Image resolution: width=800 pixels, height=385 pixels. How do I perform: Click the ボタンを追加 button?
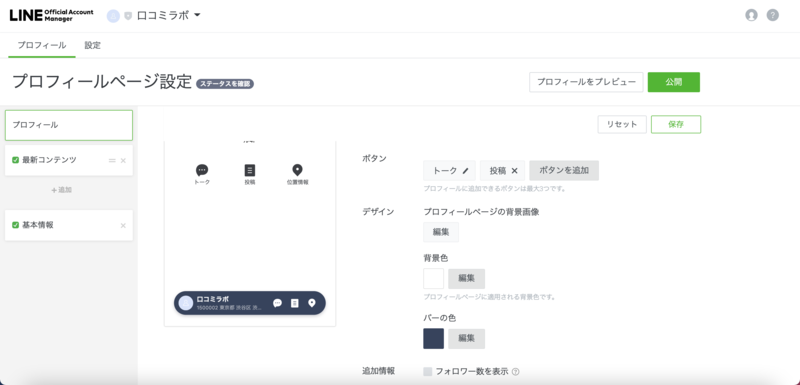click(564, 171)
